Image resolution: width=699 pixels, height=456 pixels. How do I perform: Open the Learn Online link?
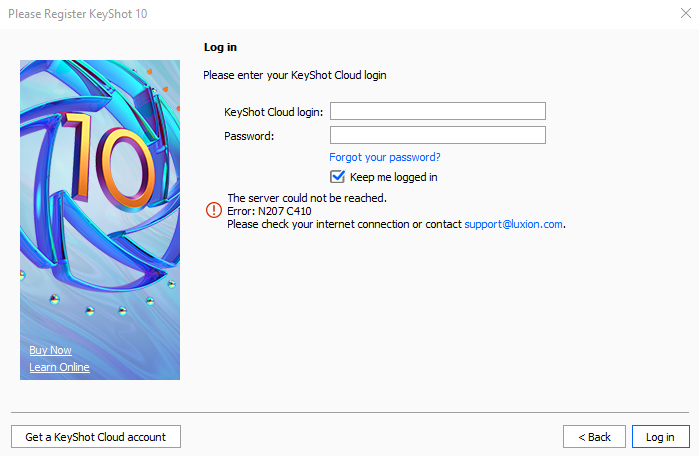point(60,367)
